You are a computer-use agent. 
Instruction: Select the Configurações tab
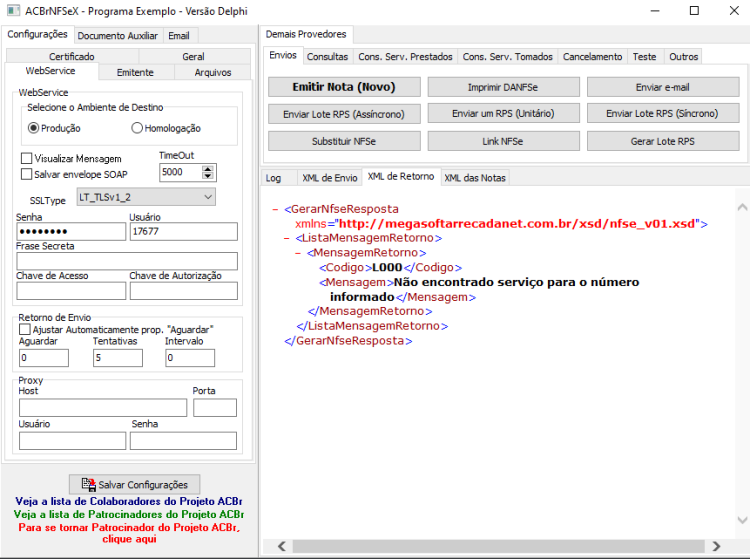(37, 34)
